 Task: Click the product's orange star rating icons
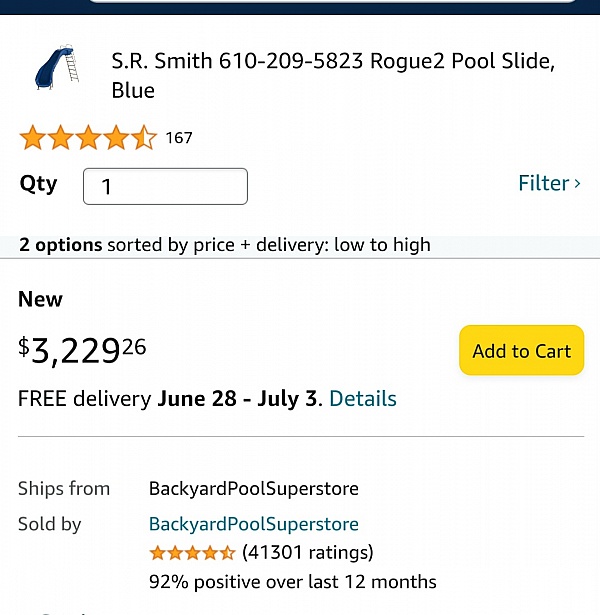click(x=88, y=138)
